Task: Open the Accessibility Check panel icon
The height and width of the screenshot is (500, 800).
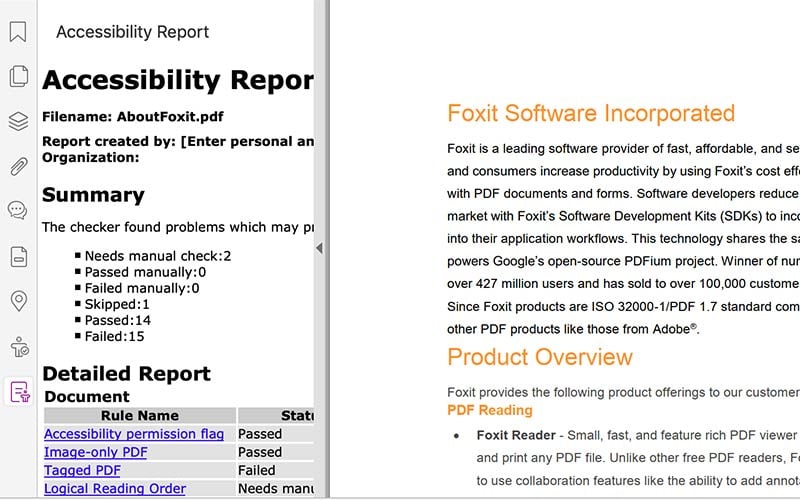Action: pos(19,347)
